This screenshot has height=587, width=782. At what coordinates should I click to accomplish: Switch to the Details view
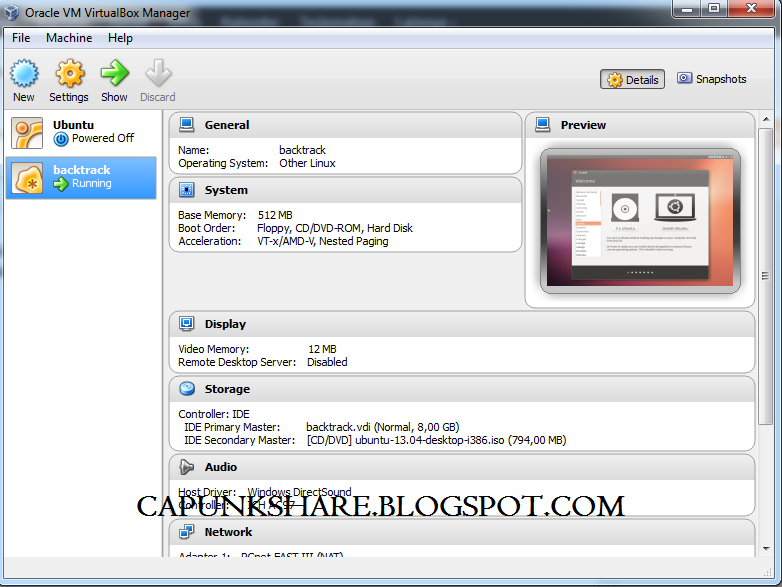click(632, 79)
